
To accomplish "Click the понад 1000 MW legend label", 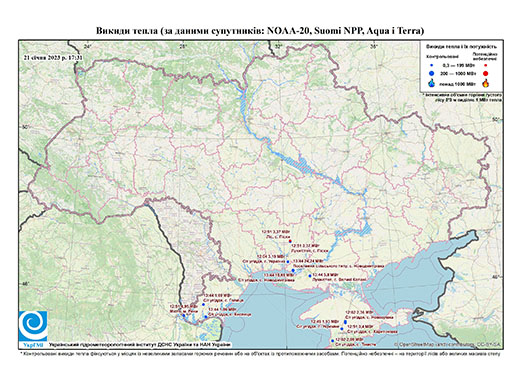I will coord(457,83).
